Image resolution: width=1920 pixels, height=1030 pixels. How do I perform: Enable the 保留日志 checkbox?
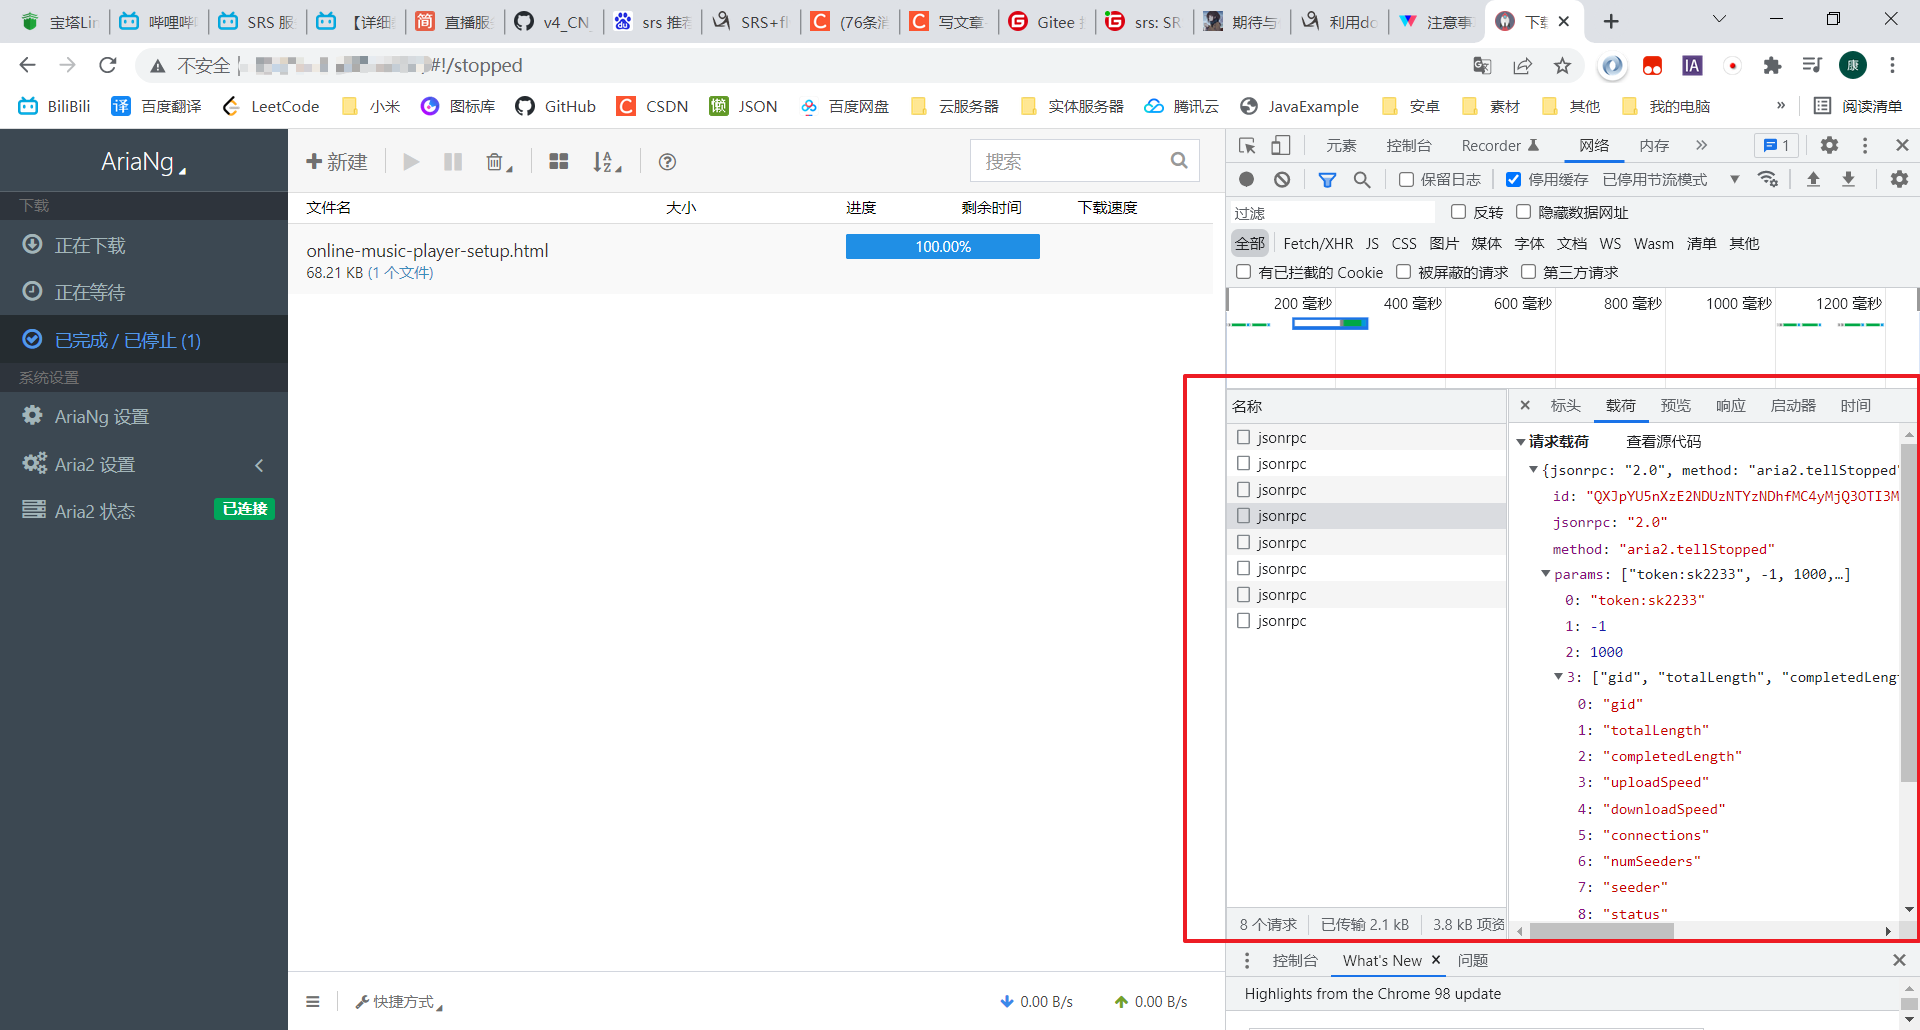click(x=1404, y=179)
